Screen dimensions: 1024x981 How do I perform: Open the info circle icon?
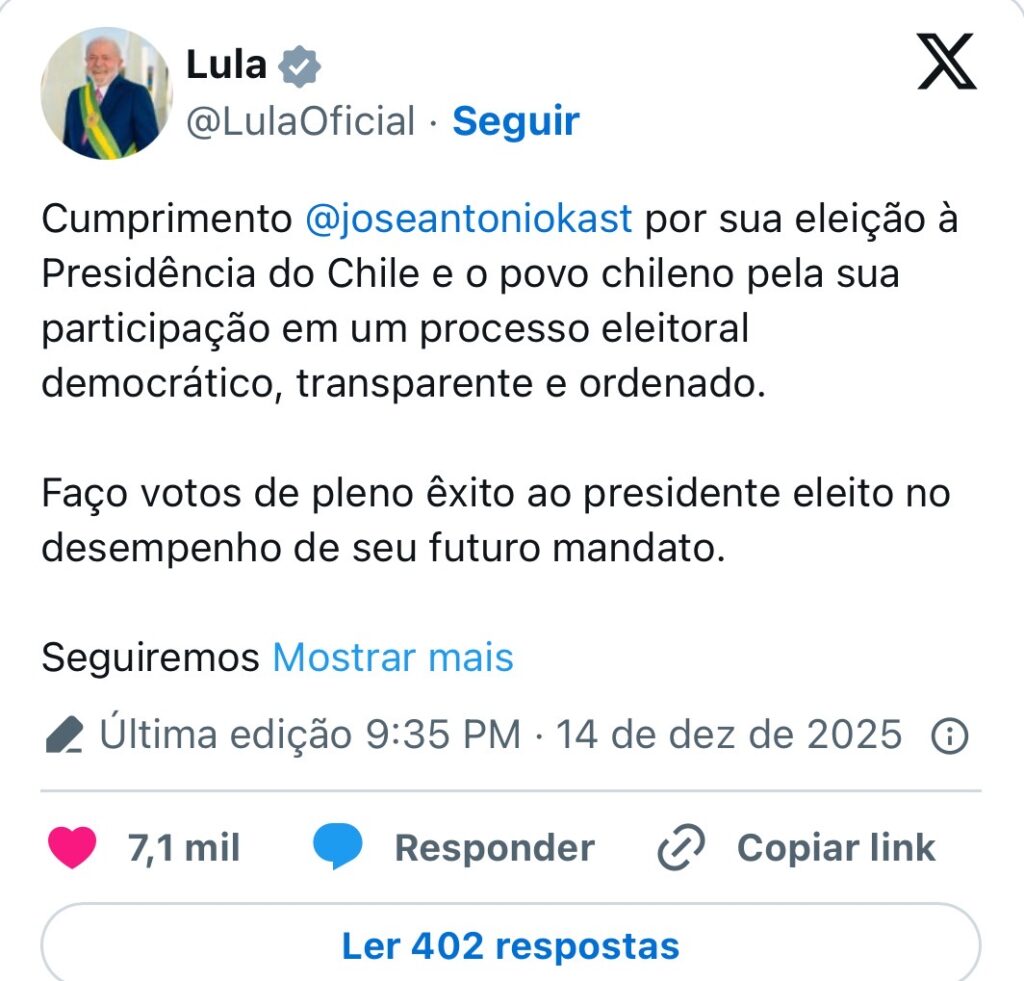pyautogui.click(x=949, y=736)
